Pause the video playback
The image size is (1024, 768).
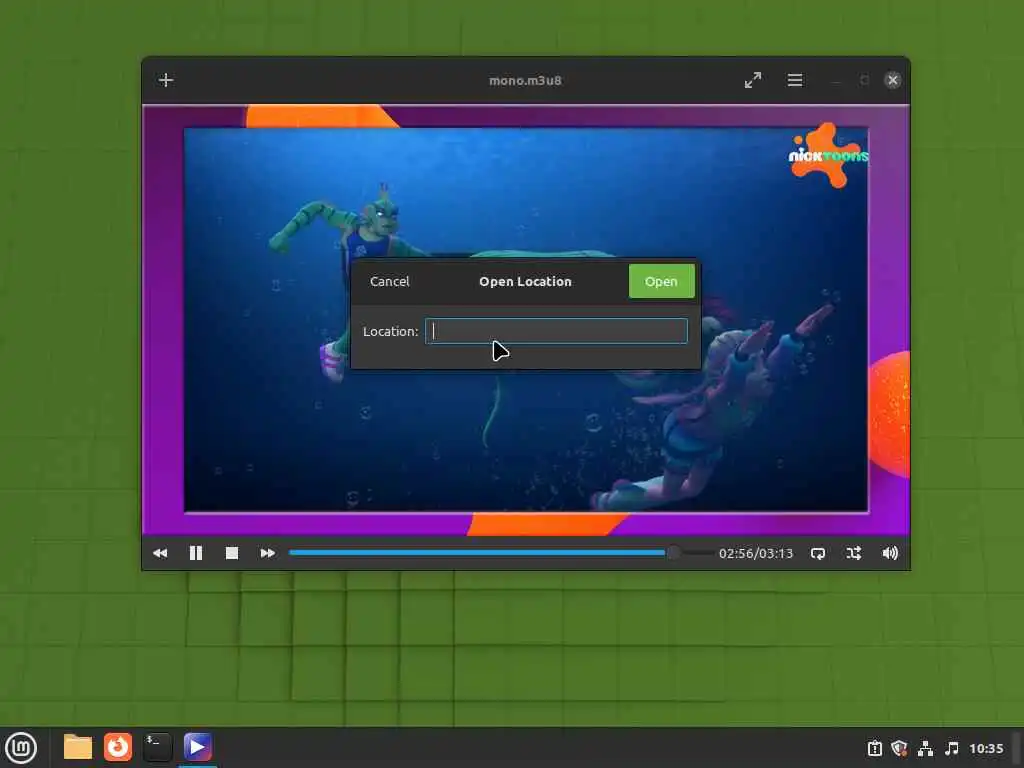pyautogui.click(x=196, y=553)
